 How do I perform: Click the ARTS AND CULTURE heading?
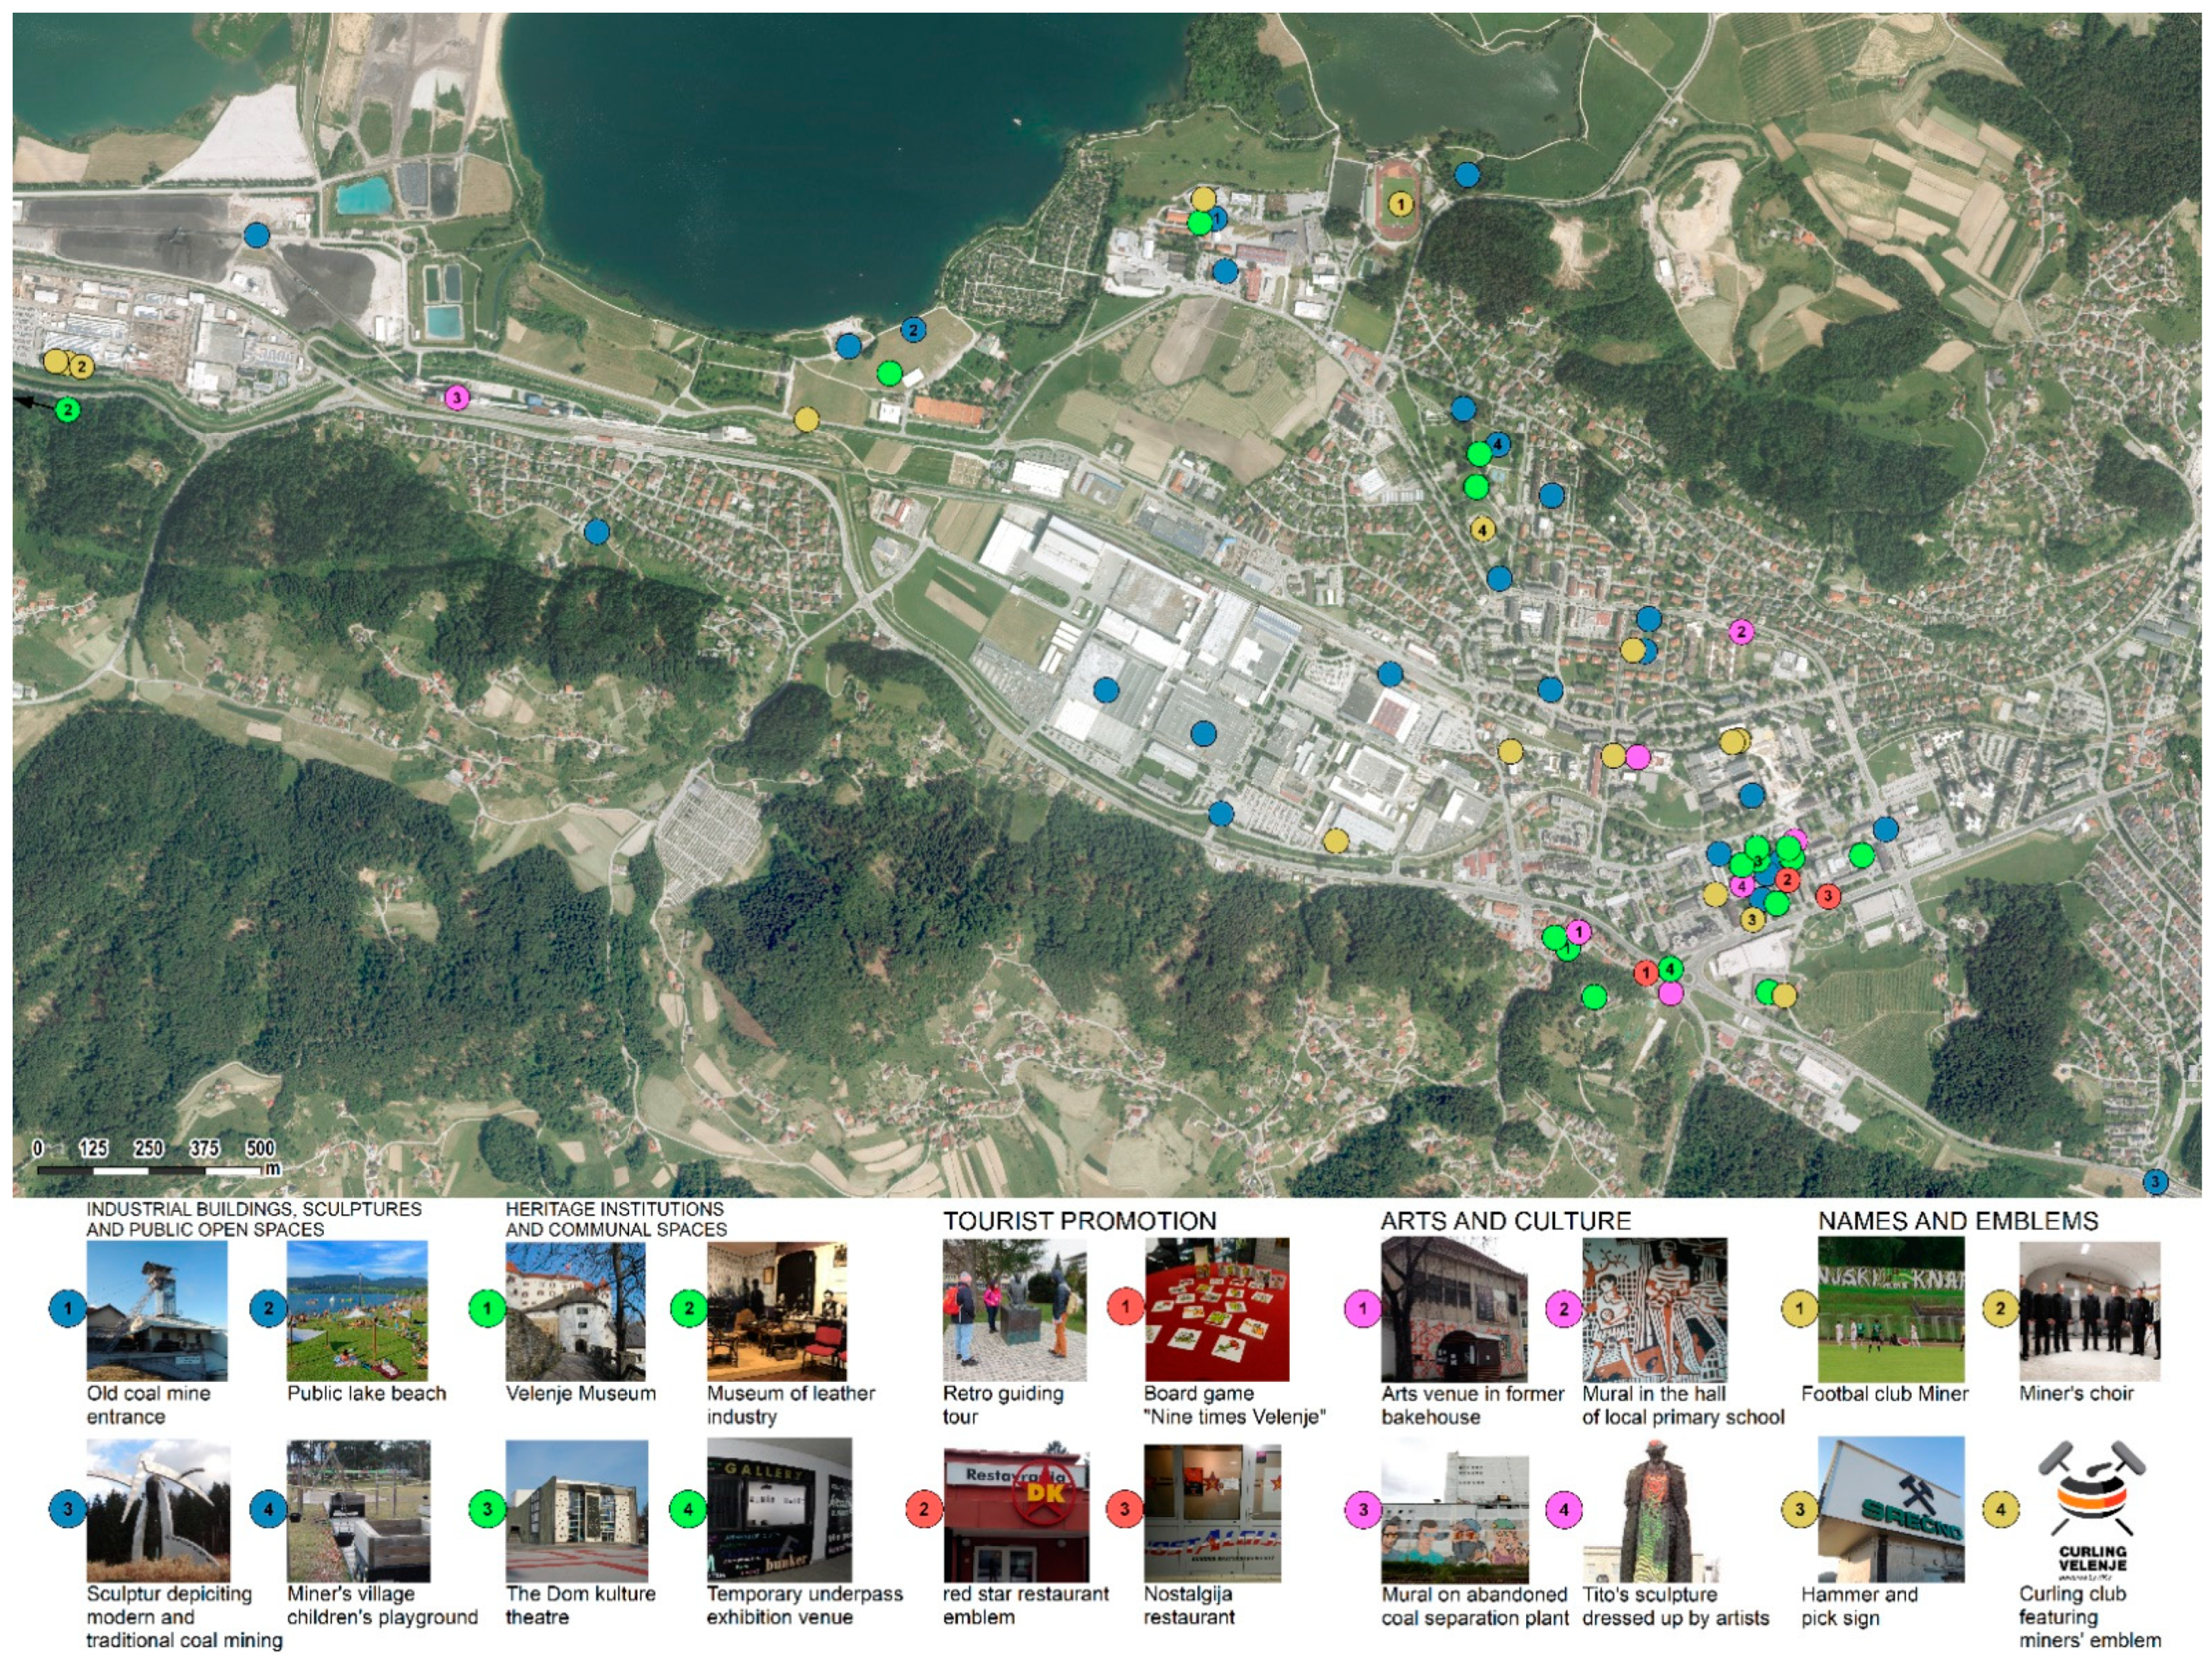pyautogui.click(x=1505, y=1221)
